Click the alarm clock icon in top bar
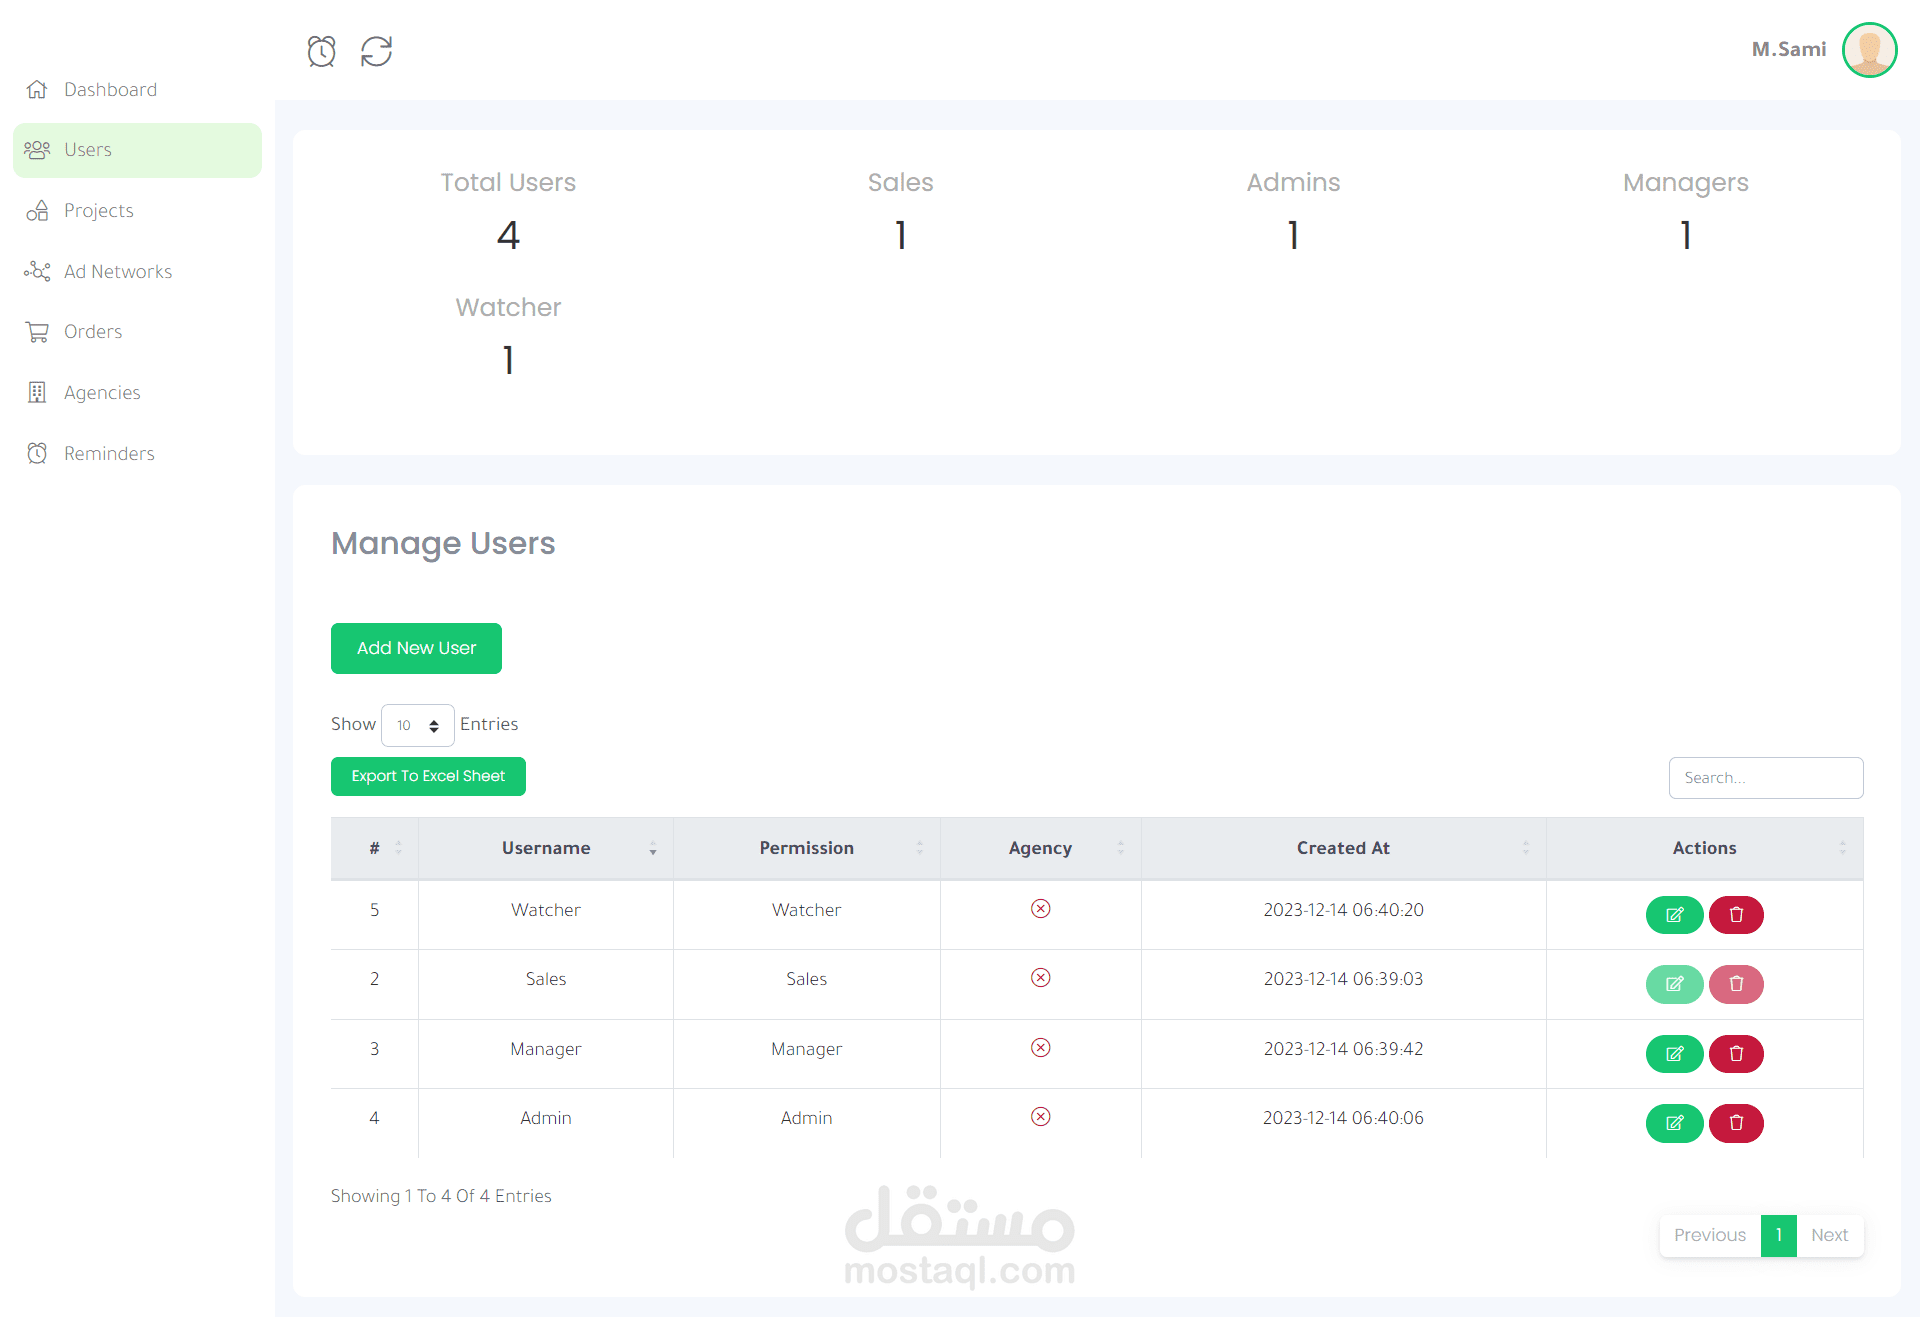 (321, 51)
